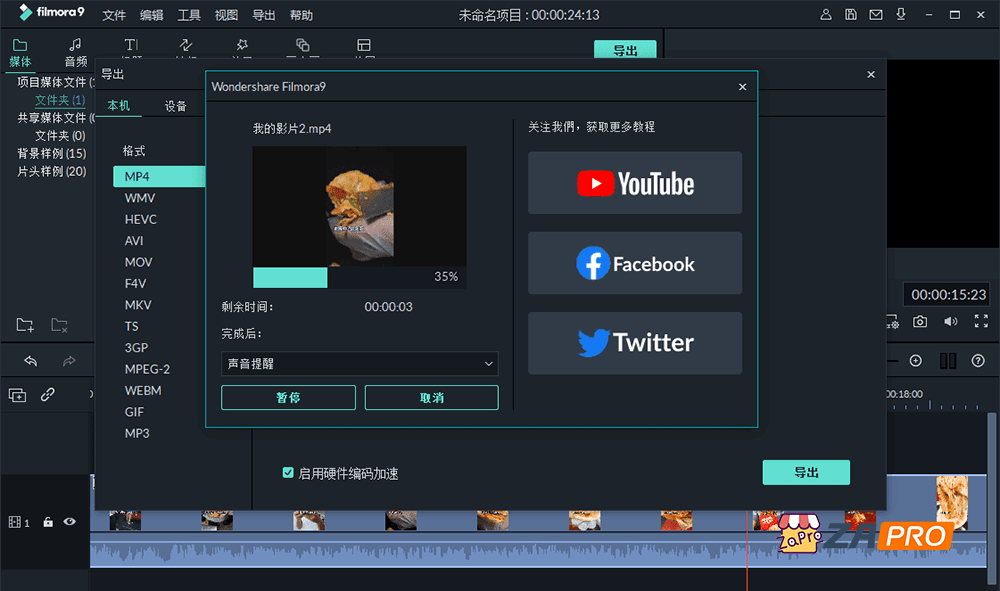
Task: Enter fullscreen preview mode
Action: point(982,321)
